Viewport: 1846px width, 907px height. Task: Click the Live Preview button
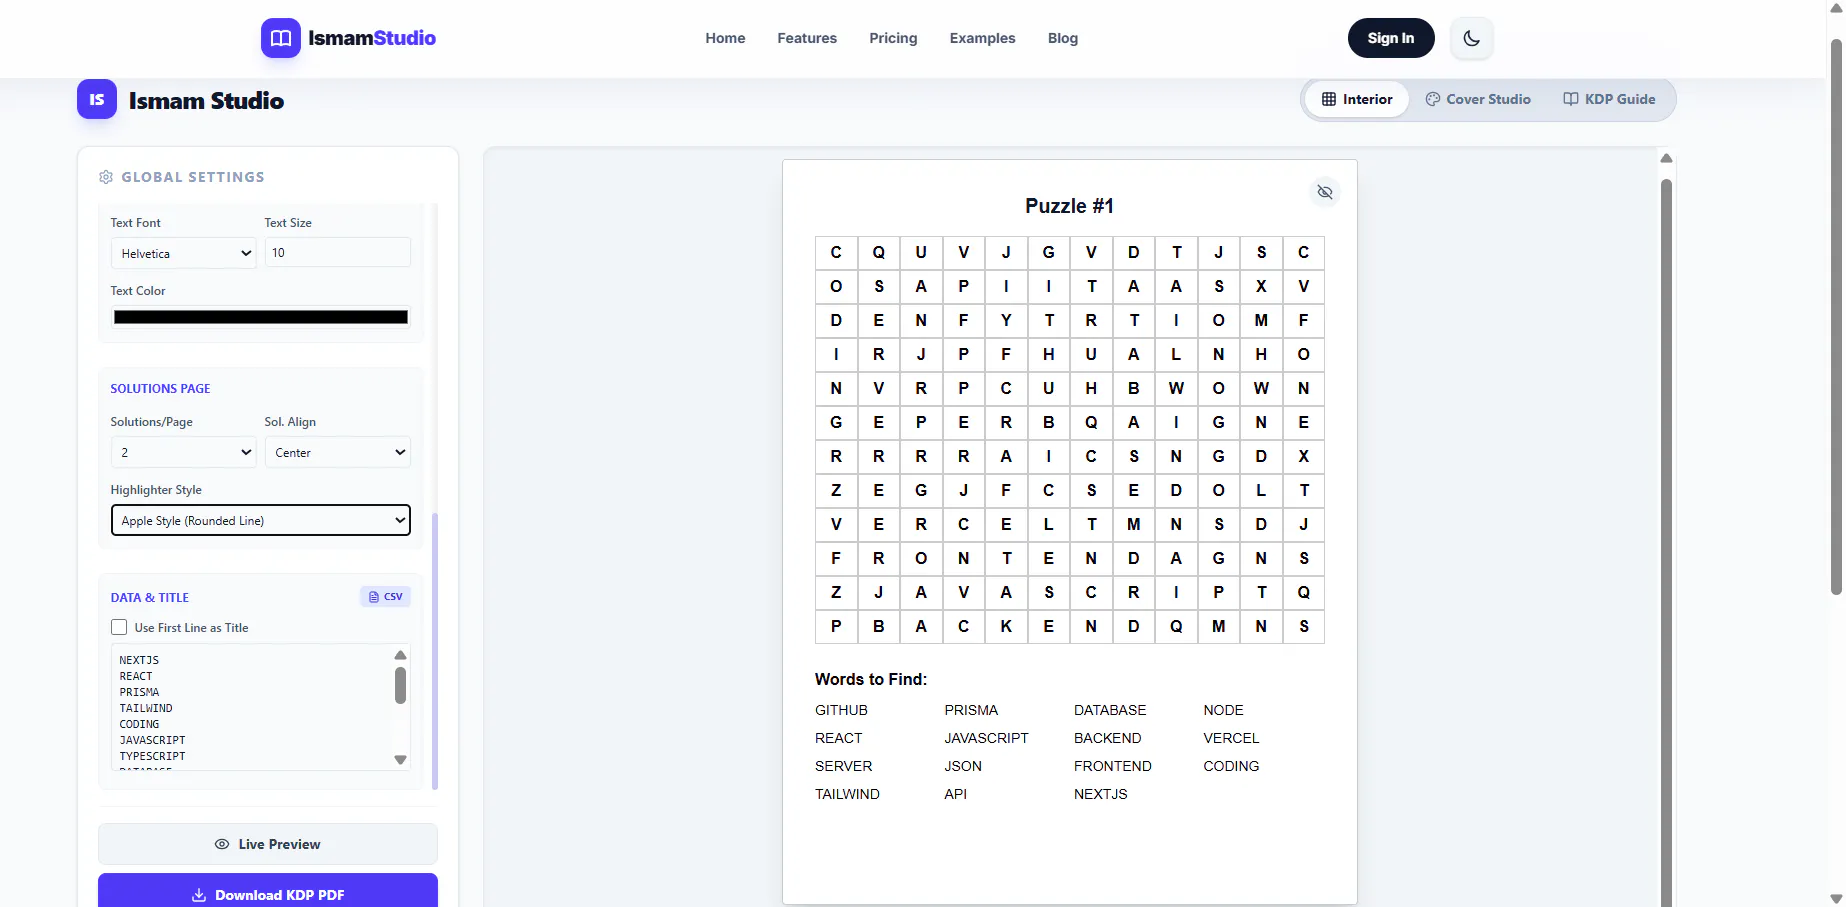coord(268,844)
